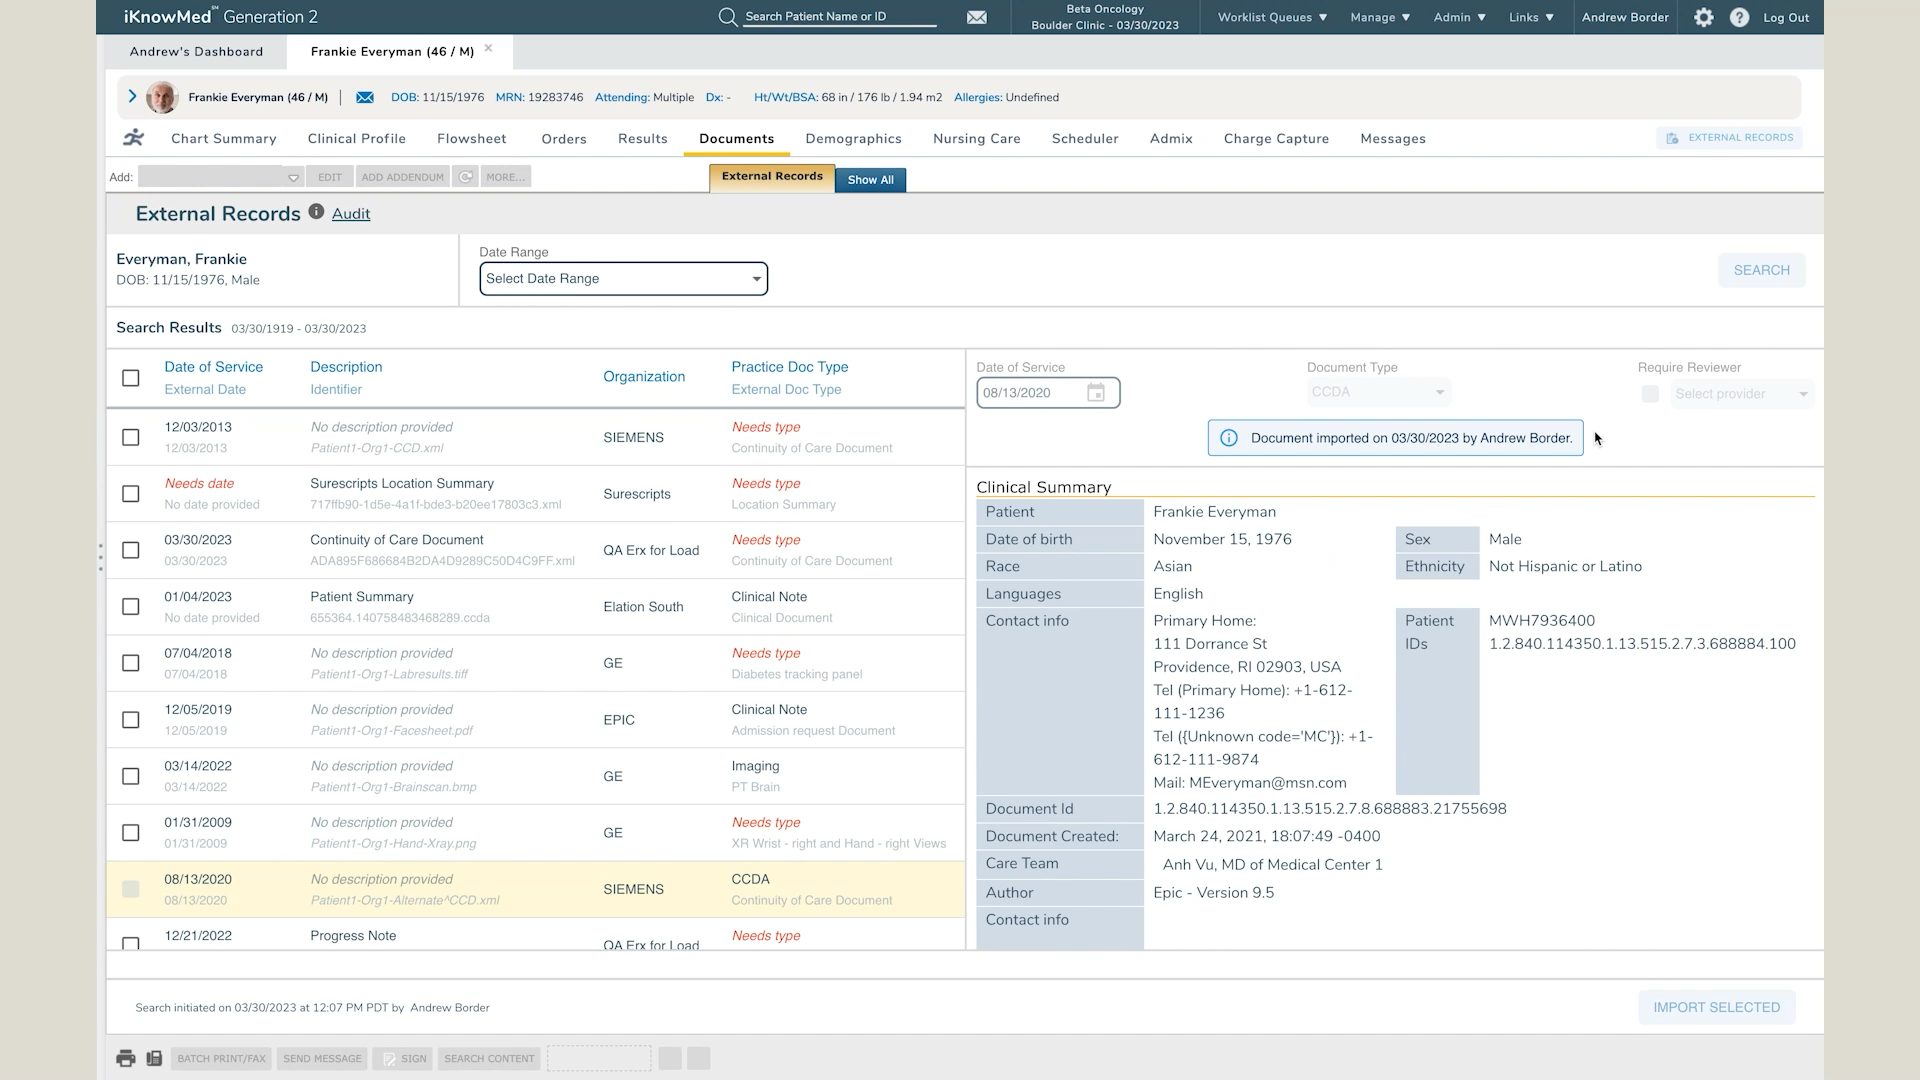The height and width of the screenshot is (1080, 1920).
Task: Click the External Records tab under Documents
Action: tap(772, 177)
